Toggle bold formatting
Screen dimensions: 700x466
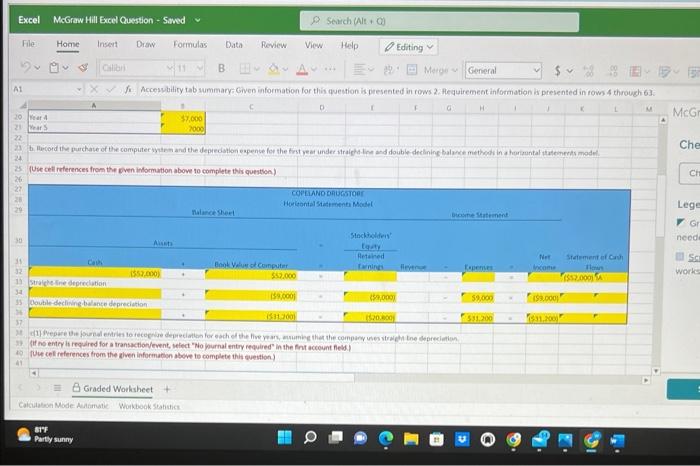point(221,68)
